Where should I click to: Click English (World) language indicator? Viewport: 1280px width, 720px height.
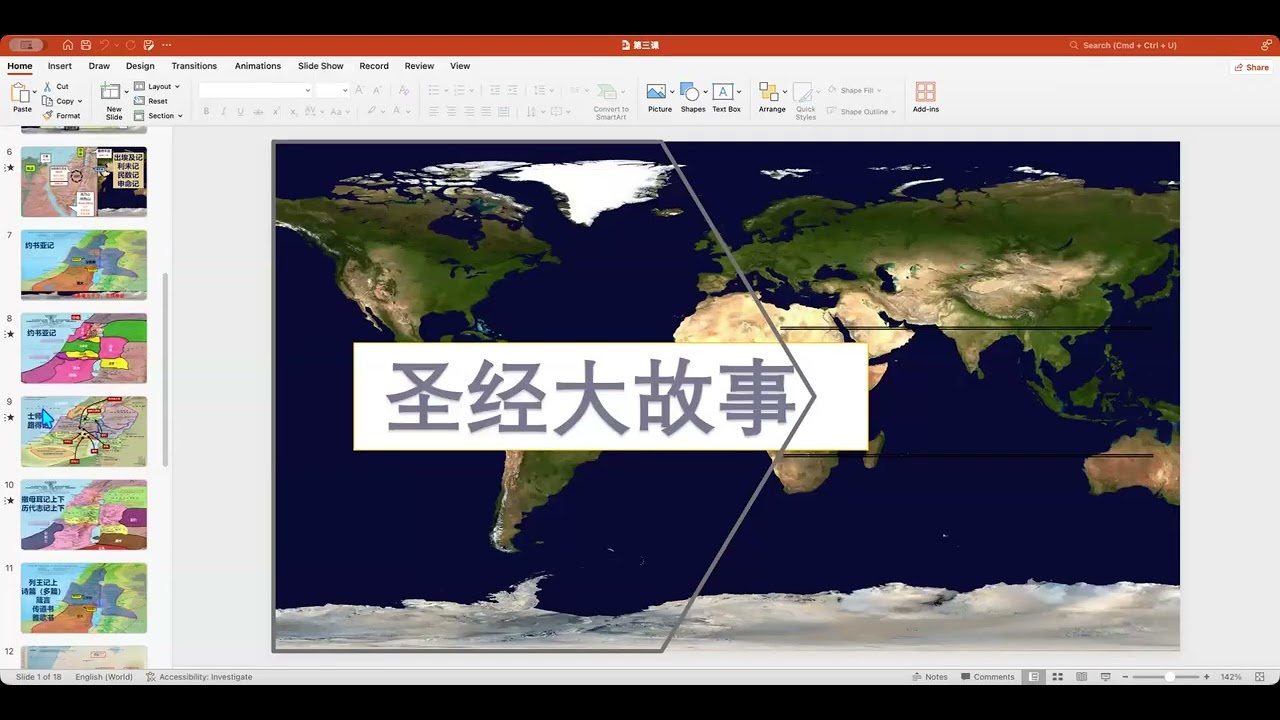point(104,677)
